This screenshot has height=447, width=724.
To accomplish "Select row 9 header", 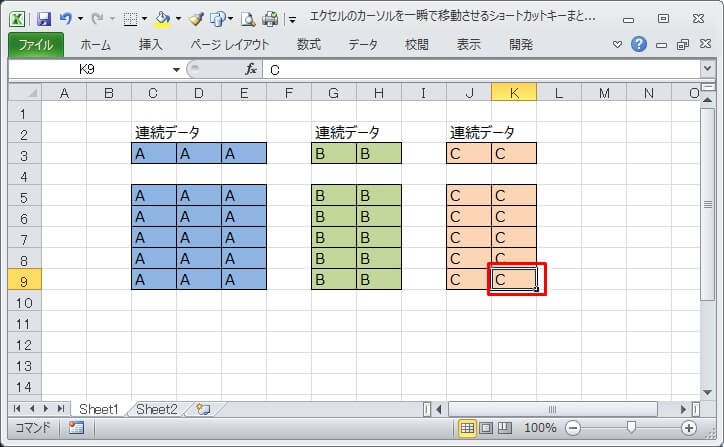I will 25,281.
